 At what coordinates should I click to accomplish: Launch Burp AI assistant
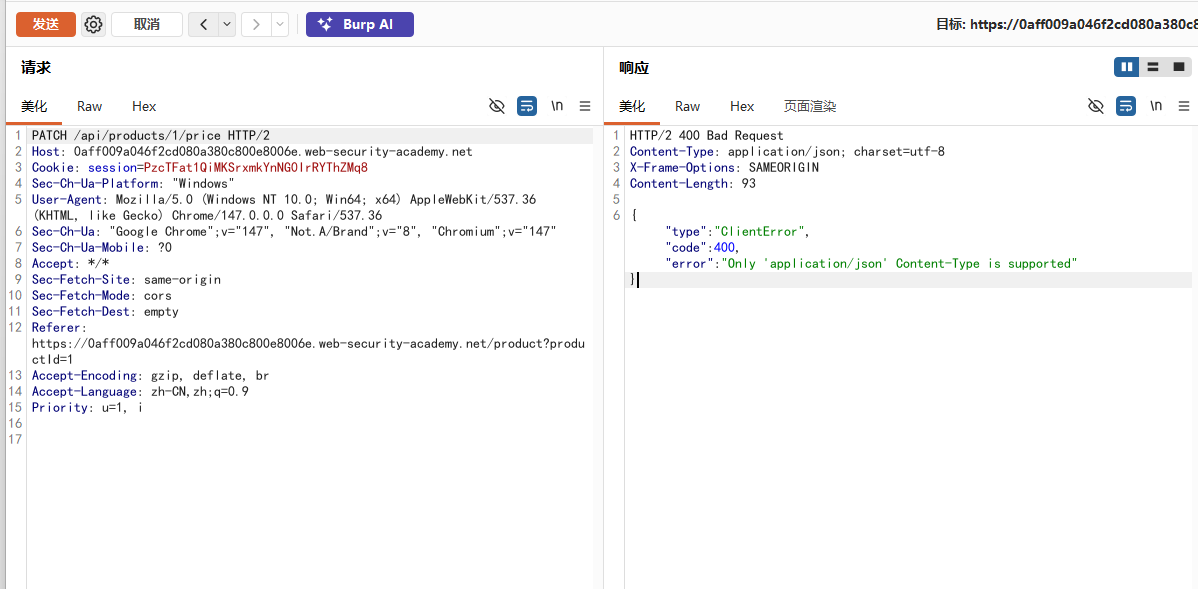360,24
